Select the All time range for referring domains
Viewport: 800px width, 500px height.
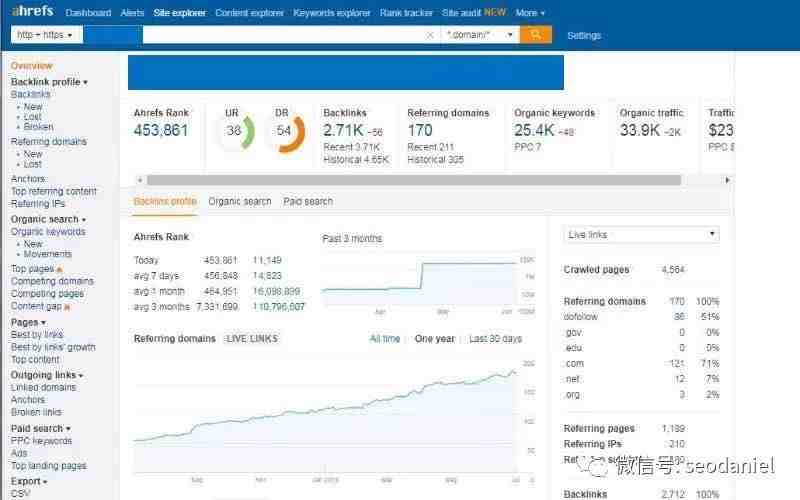point(385,339)
